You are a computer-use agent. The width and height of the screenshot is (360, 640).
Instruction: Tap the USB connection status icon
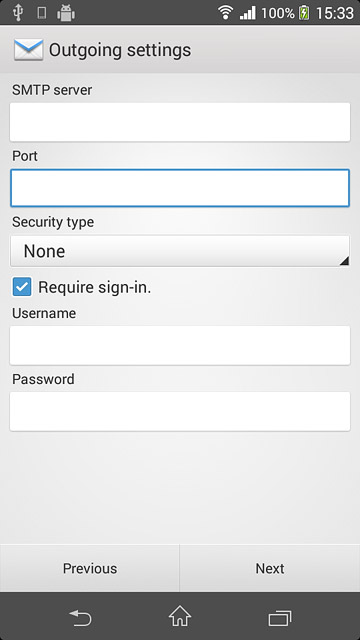click(x=17, y=13)
